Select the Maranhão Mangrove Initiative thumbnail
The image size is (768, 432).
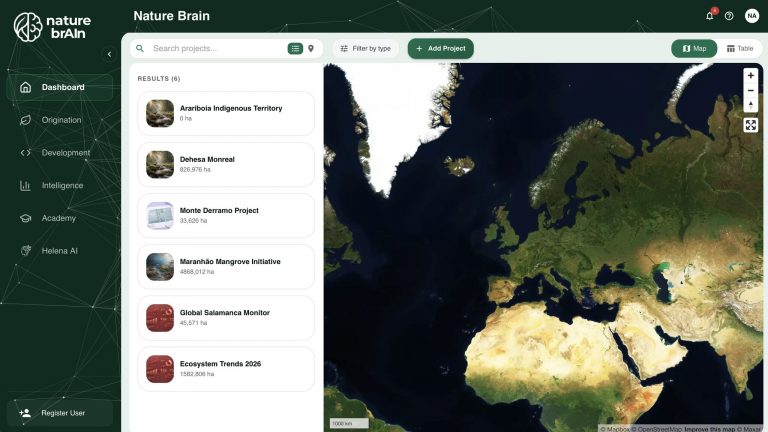pyautogui.click(x=160, y=266)
